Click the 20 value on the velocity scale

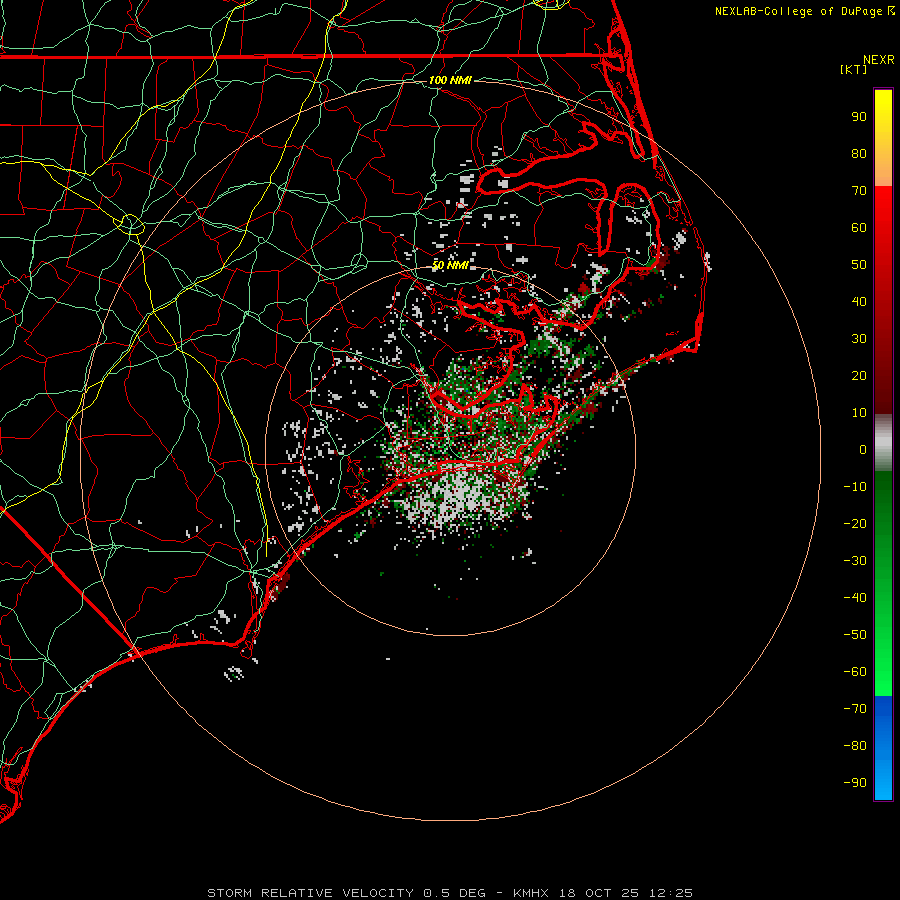click(859, 375)
